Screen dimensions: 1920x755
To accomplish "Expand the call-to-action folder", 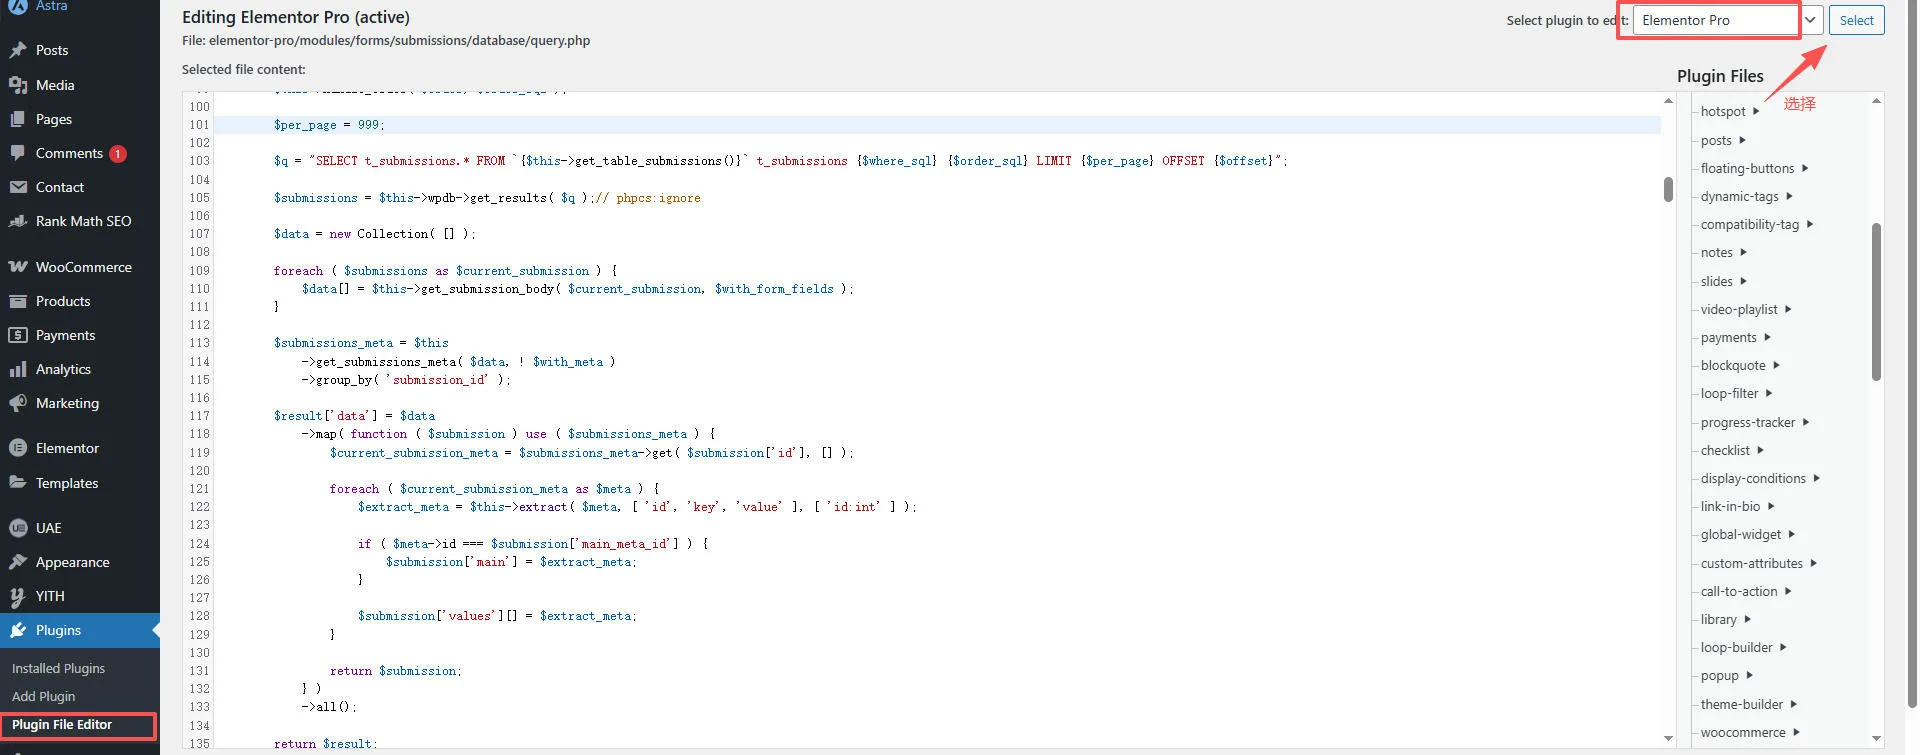I will coord(1746,591).
